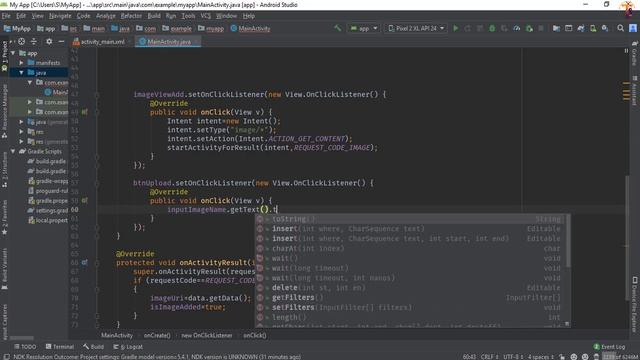Open the TODO tool window
Image resolution: width=640 pixels, height=360 pixels.
coord(25,347)
